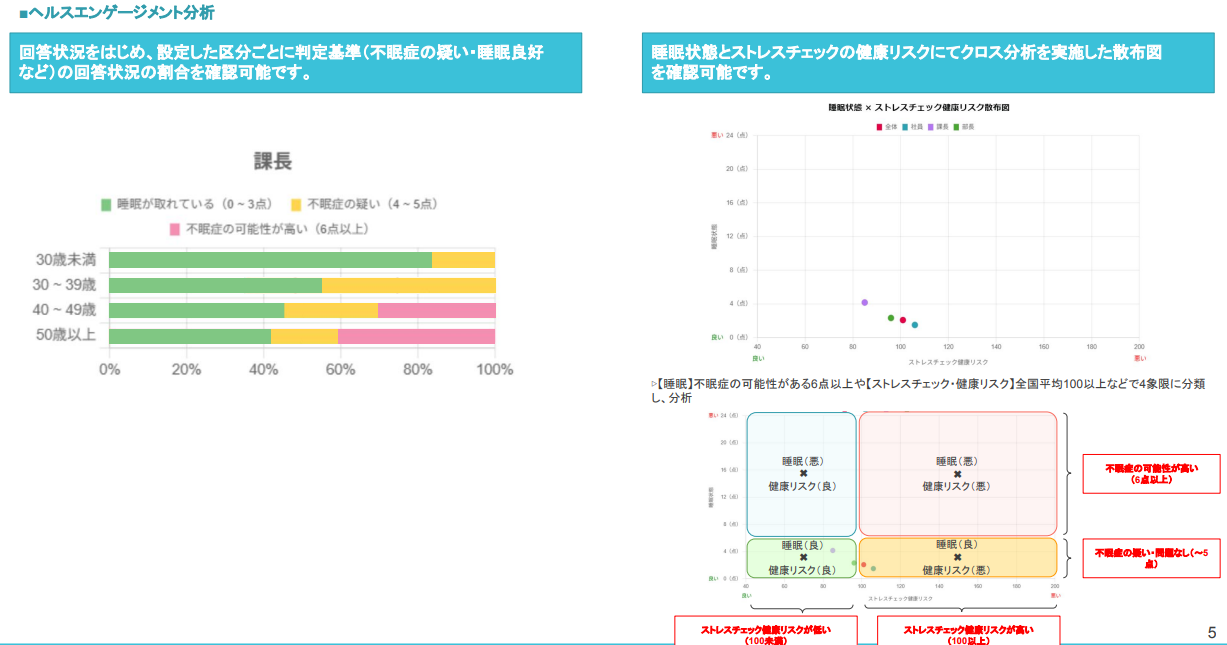Image resolution: width=1227 pixels, height=645 pixels.
Task: Click the 睡眠(悪) × 健康リスク(悪) quadrant box
Action: coord(957,474)
